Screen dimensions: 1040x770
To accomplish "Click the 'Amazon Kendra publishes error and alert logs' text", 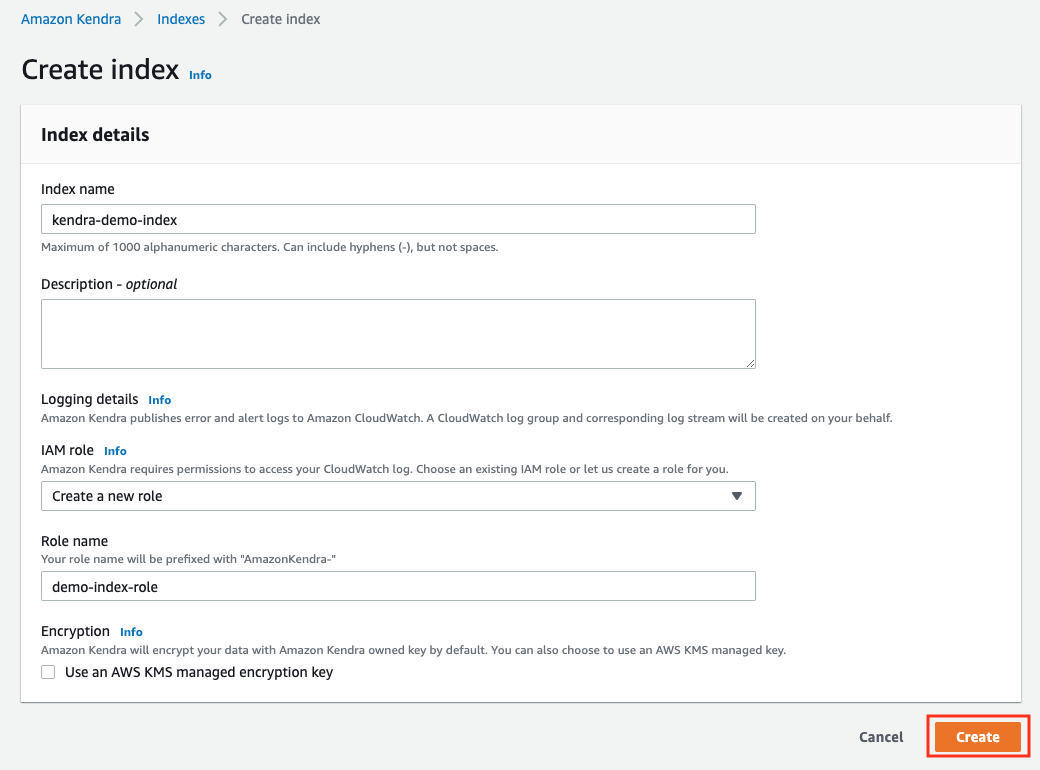I will pos(467,418).
